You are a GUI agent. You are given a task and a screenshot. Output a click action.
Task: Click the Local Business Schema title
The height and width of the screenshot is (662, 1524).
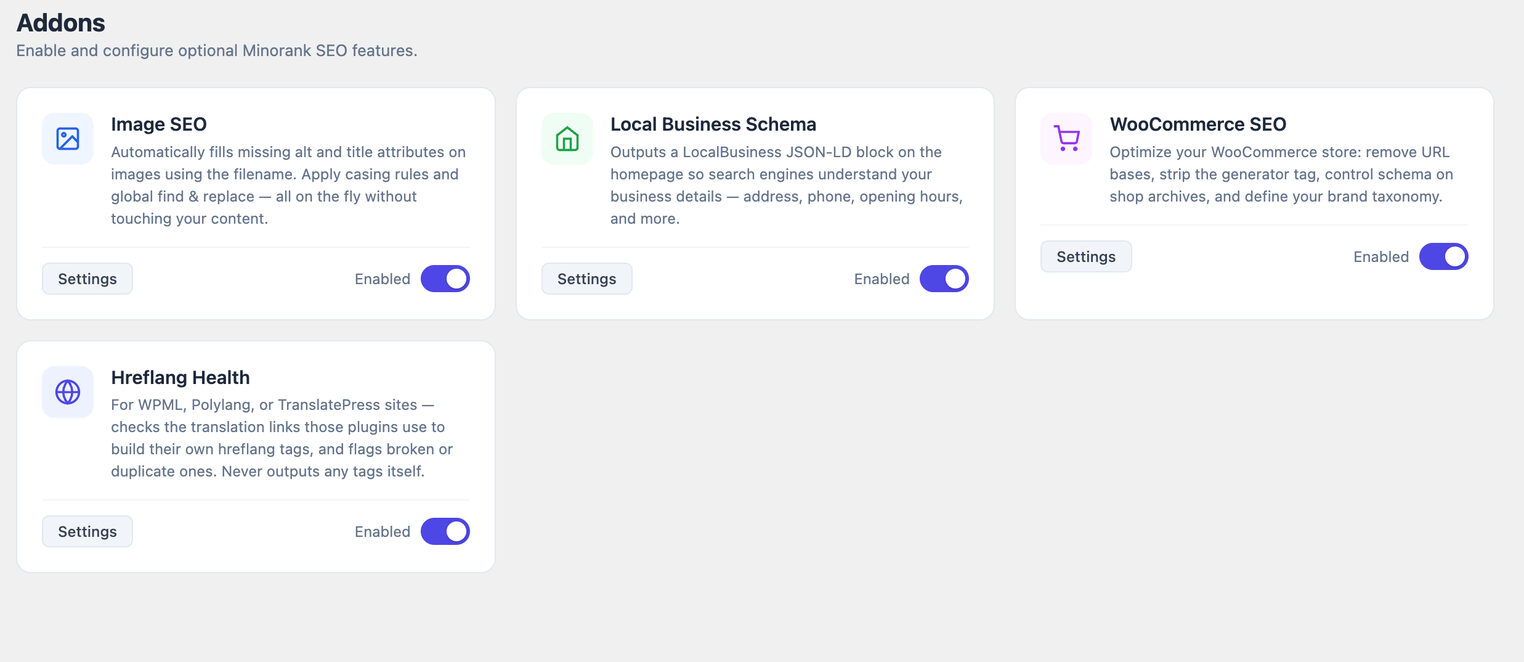pyautogui.click(x=713, y=125)
